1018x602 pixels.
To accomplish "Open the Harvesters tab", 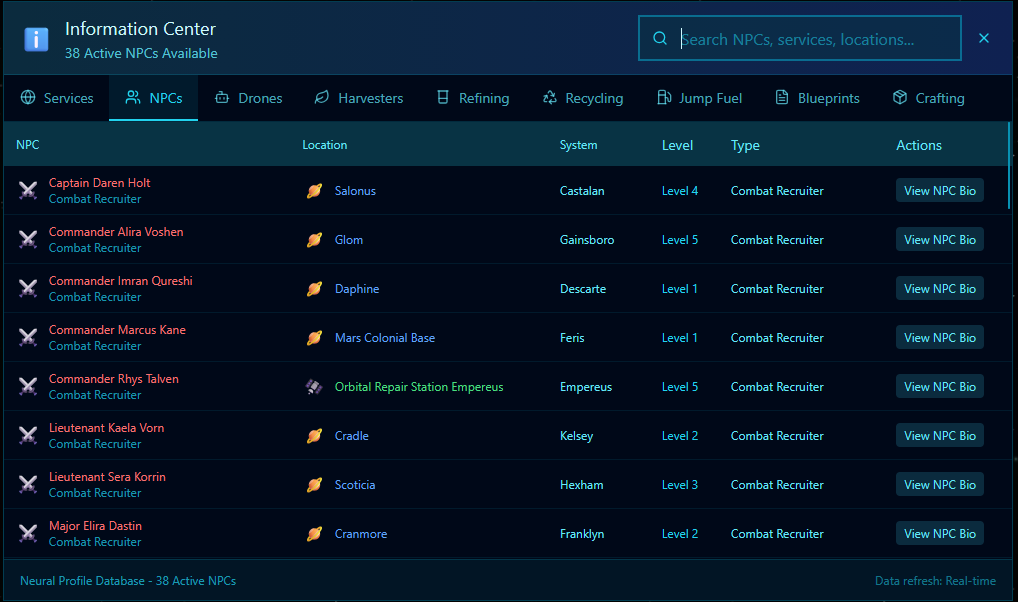I will (359, 98).
